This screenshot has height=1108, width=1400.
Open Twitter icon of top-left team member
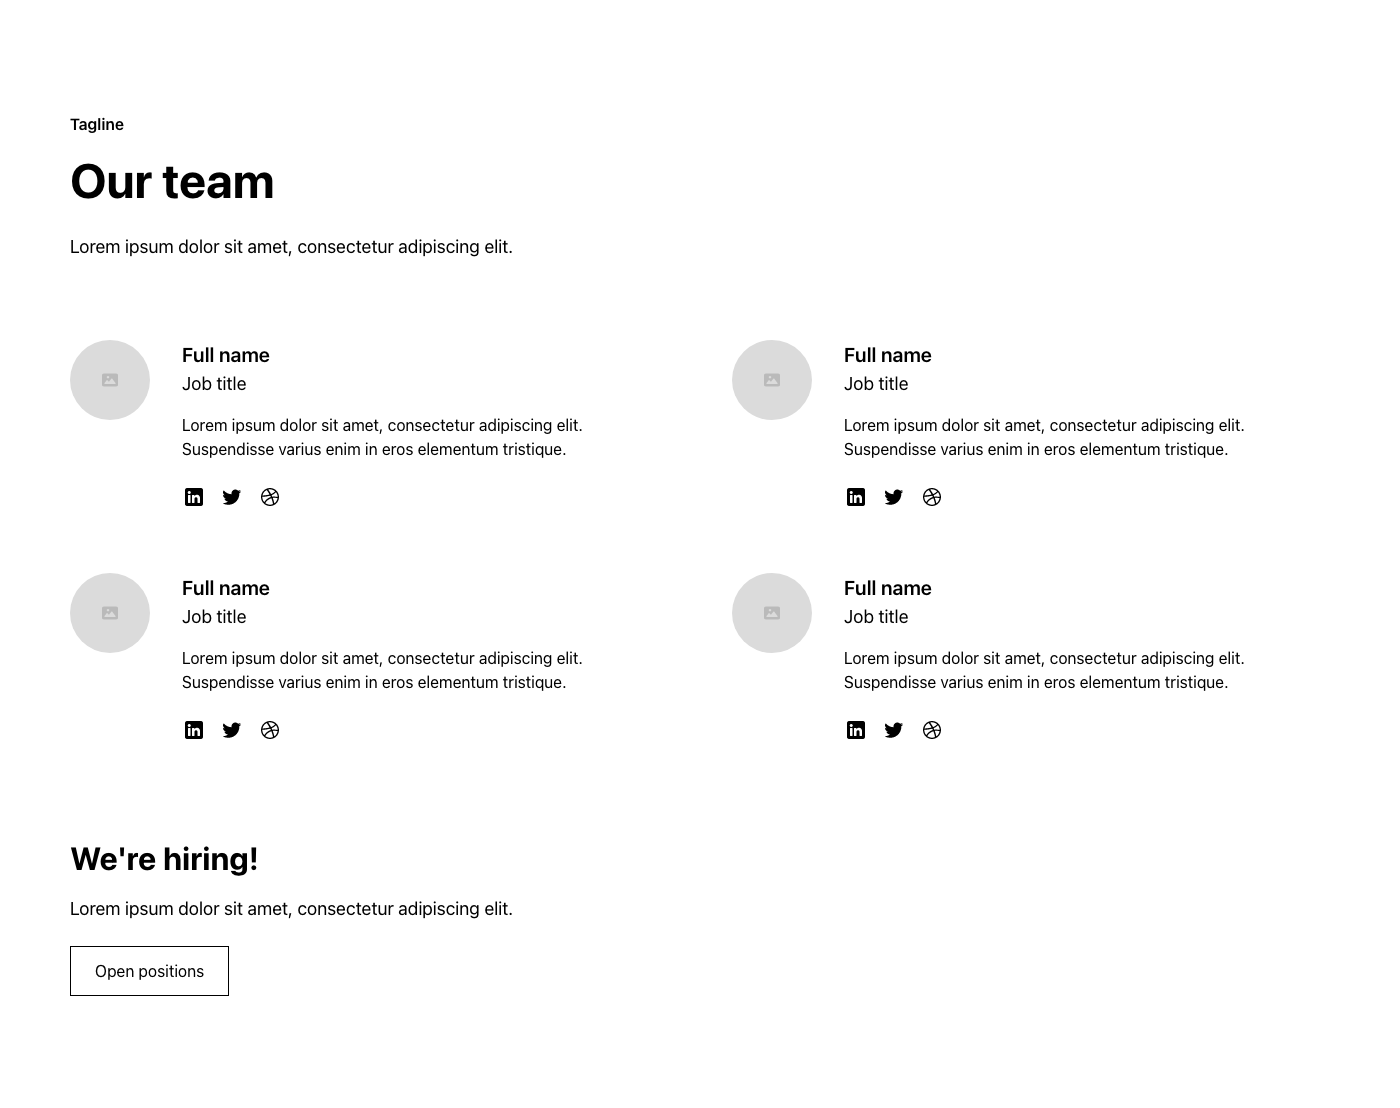tap(232, 497)
